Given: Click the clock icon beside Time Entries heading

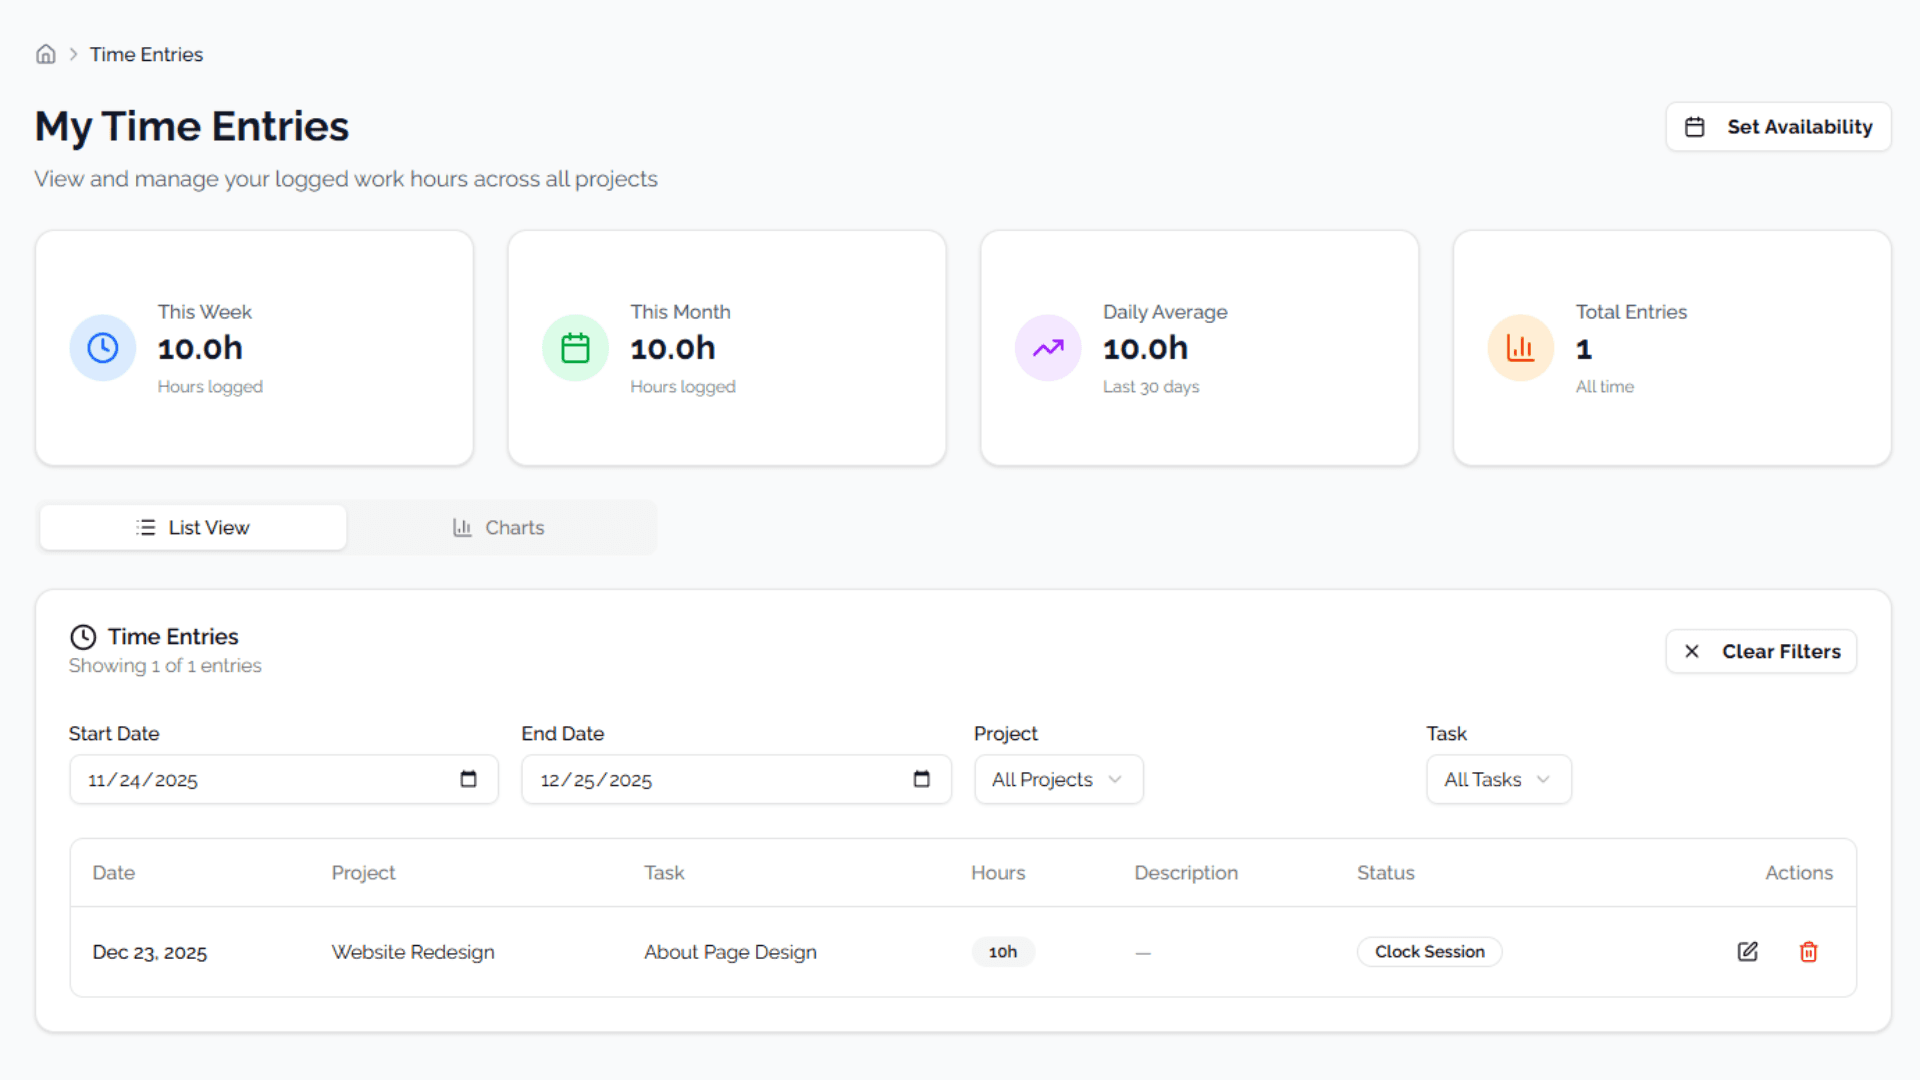Looking at the screenshot, I should pos(83,636).
